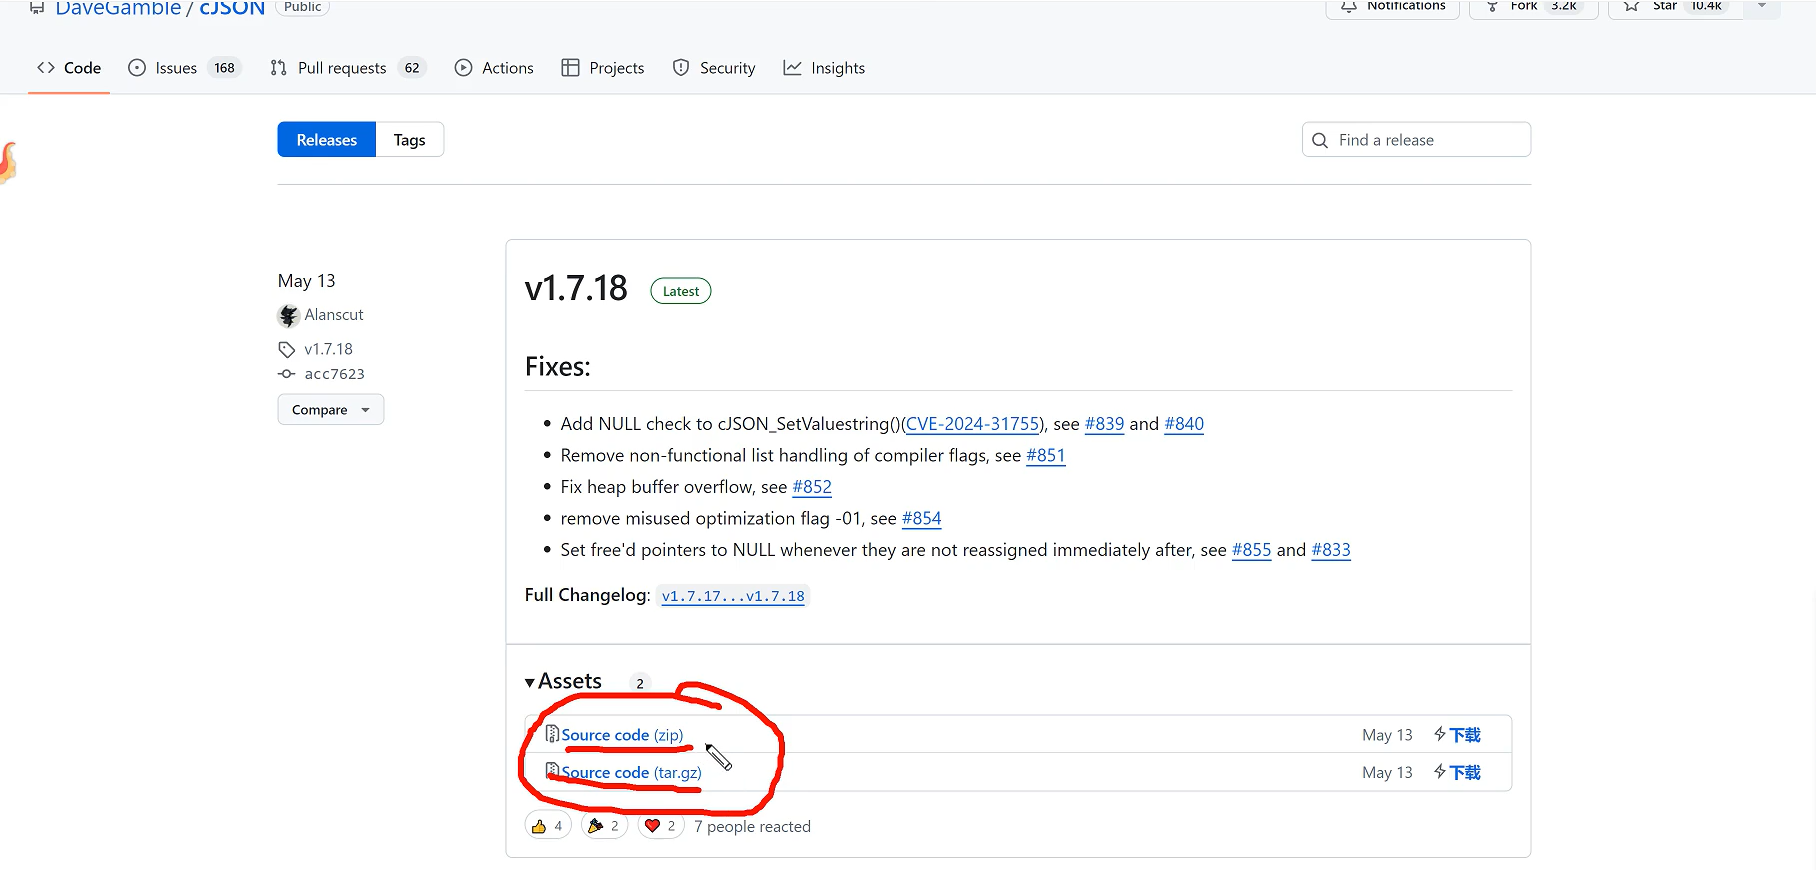Star the cJSON repository

[1676, 6]
